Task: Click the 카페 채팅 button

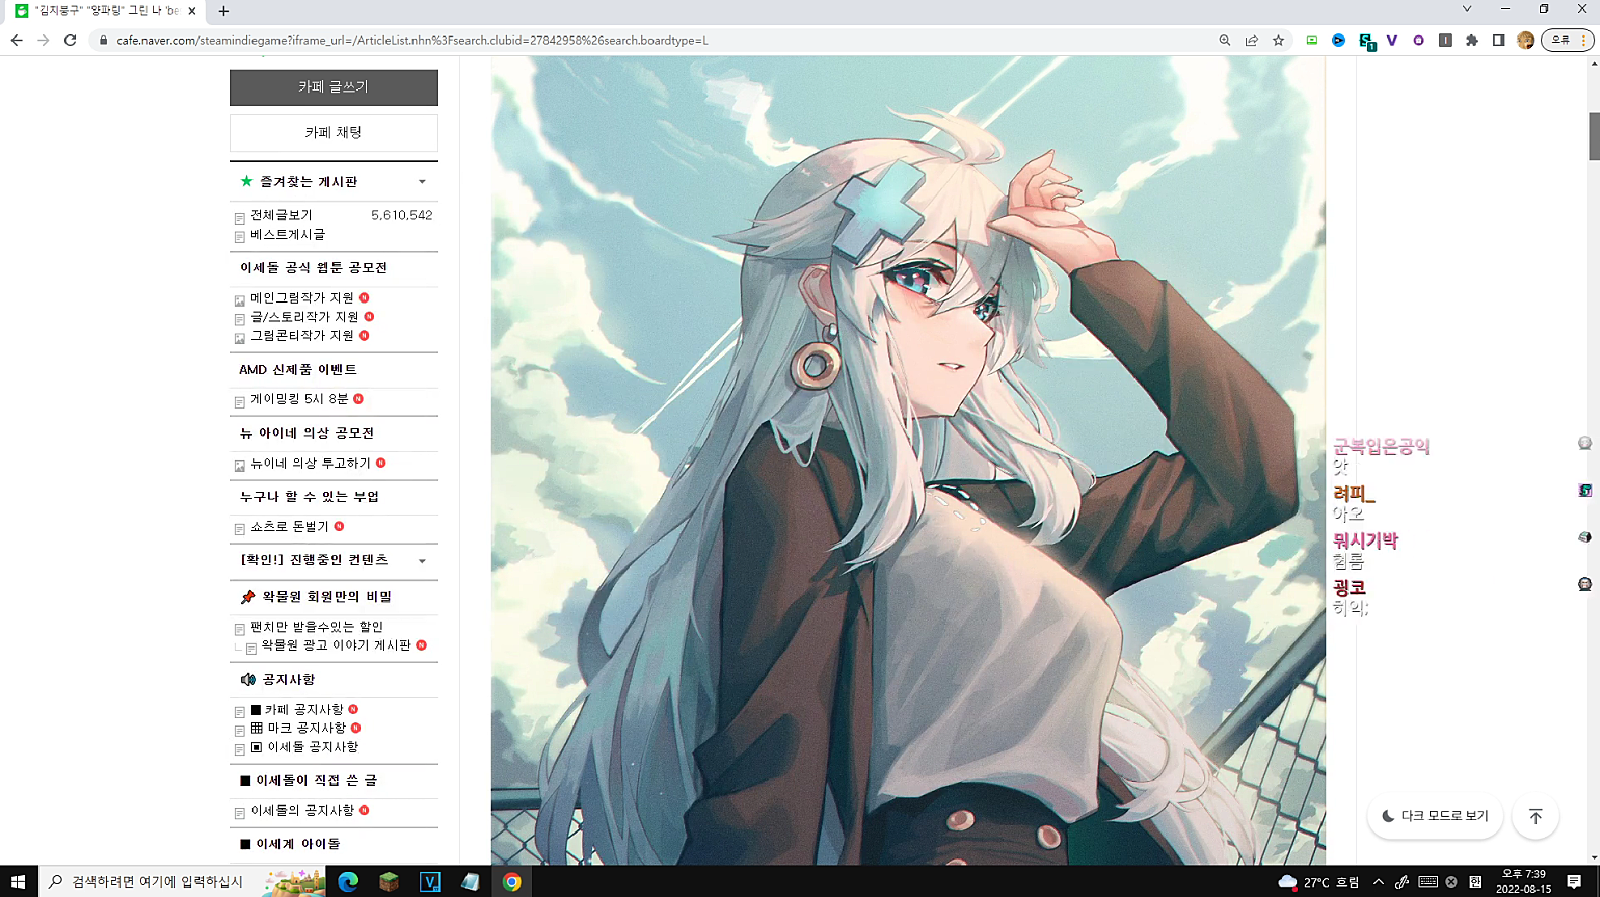Action: [x=334, y=132]
